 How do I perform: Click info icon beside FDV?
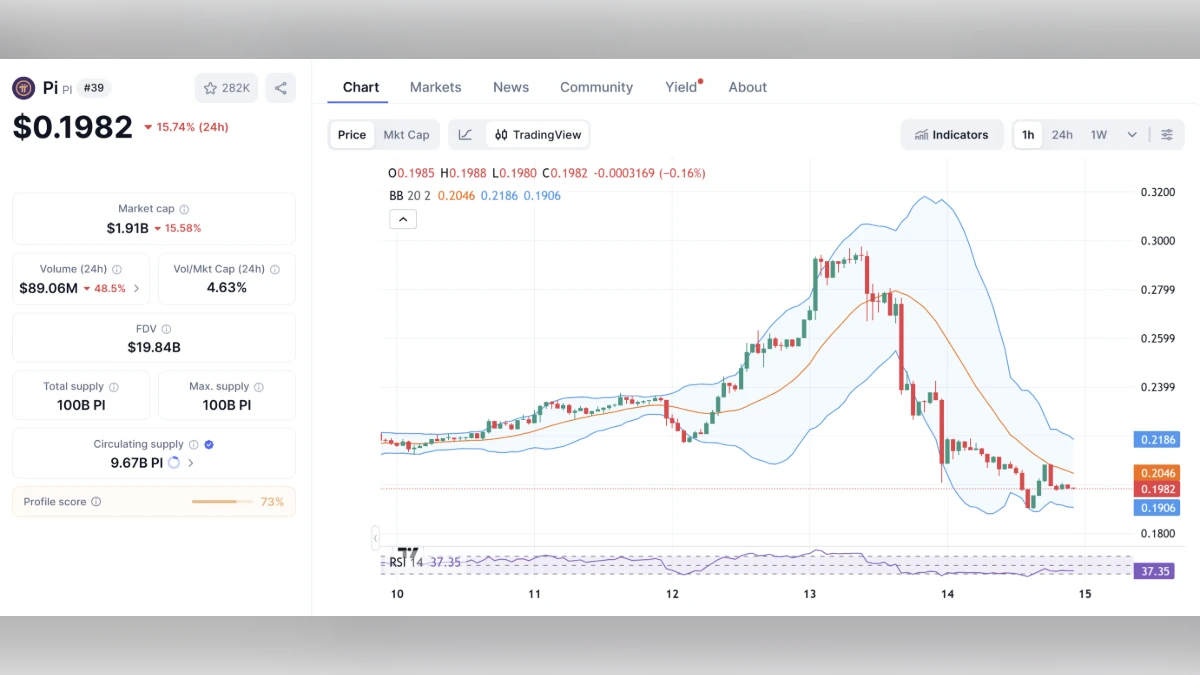166,329
